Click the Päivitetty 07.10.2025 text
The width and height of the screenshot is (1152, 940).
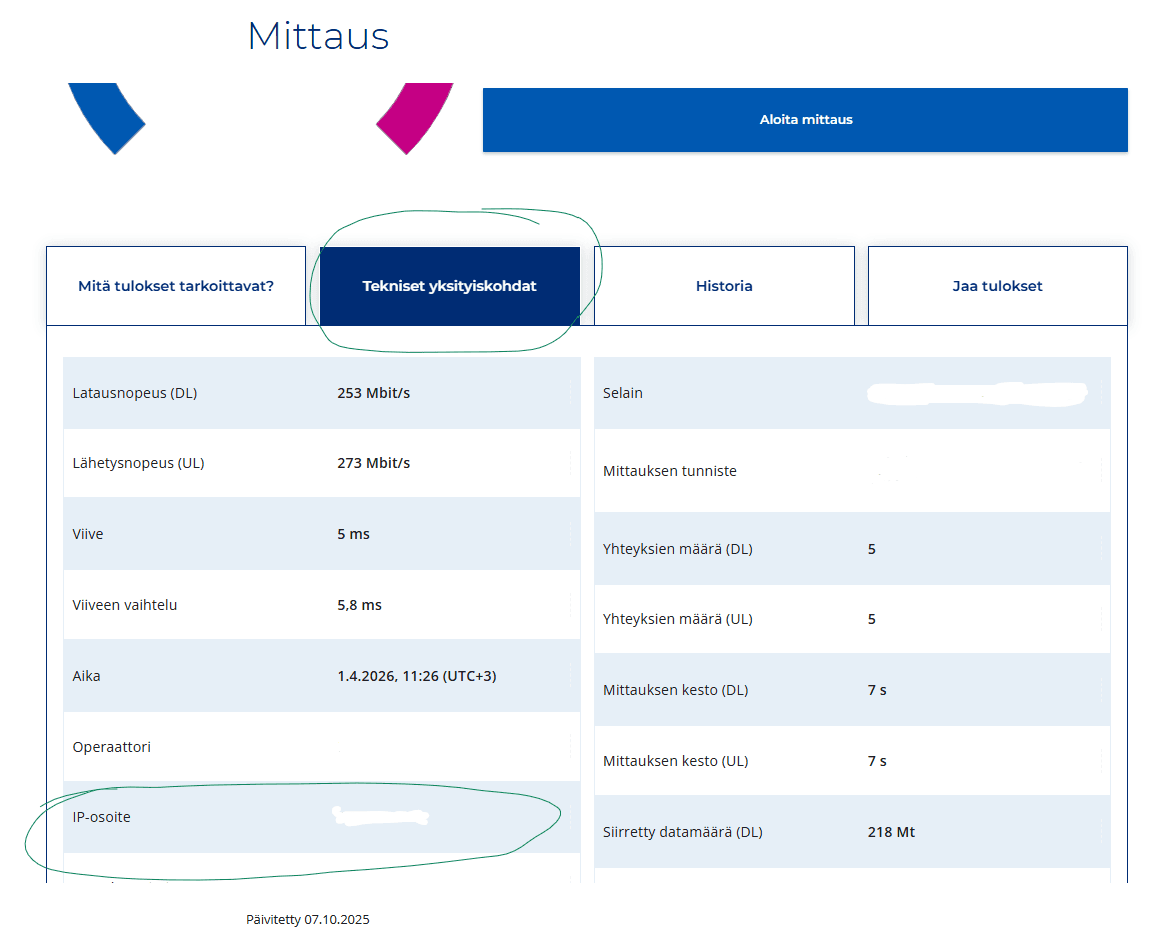point(307,919)
